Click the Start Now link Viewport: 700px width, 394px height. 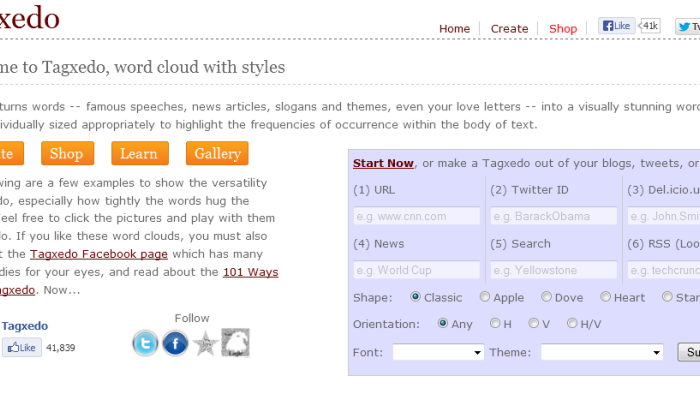point(383,163)
